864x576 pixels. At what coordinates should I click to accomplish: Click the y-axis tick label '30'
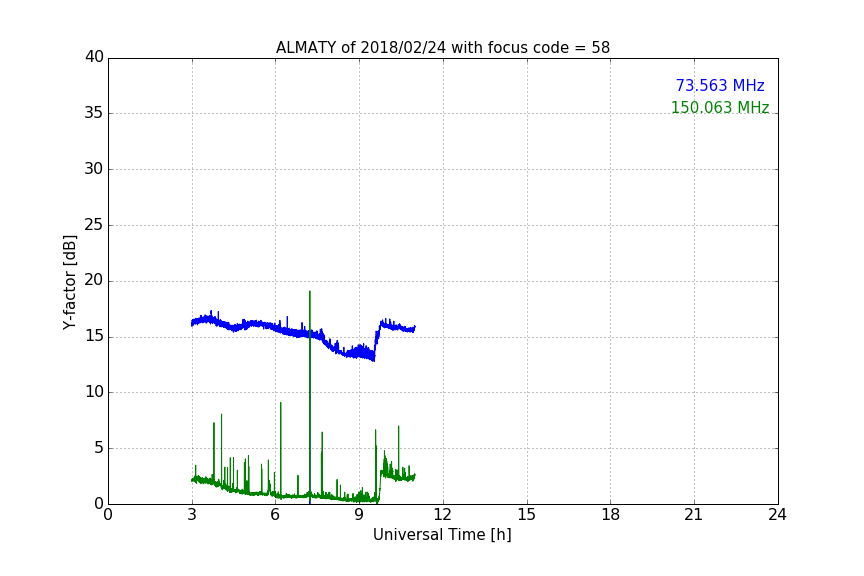pyautogui.click(x=94, y=169)
